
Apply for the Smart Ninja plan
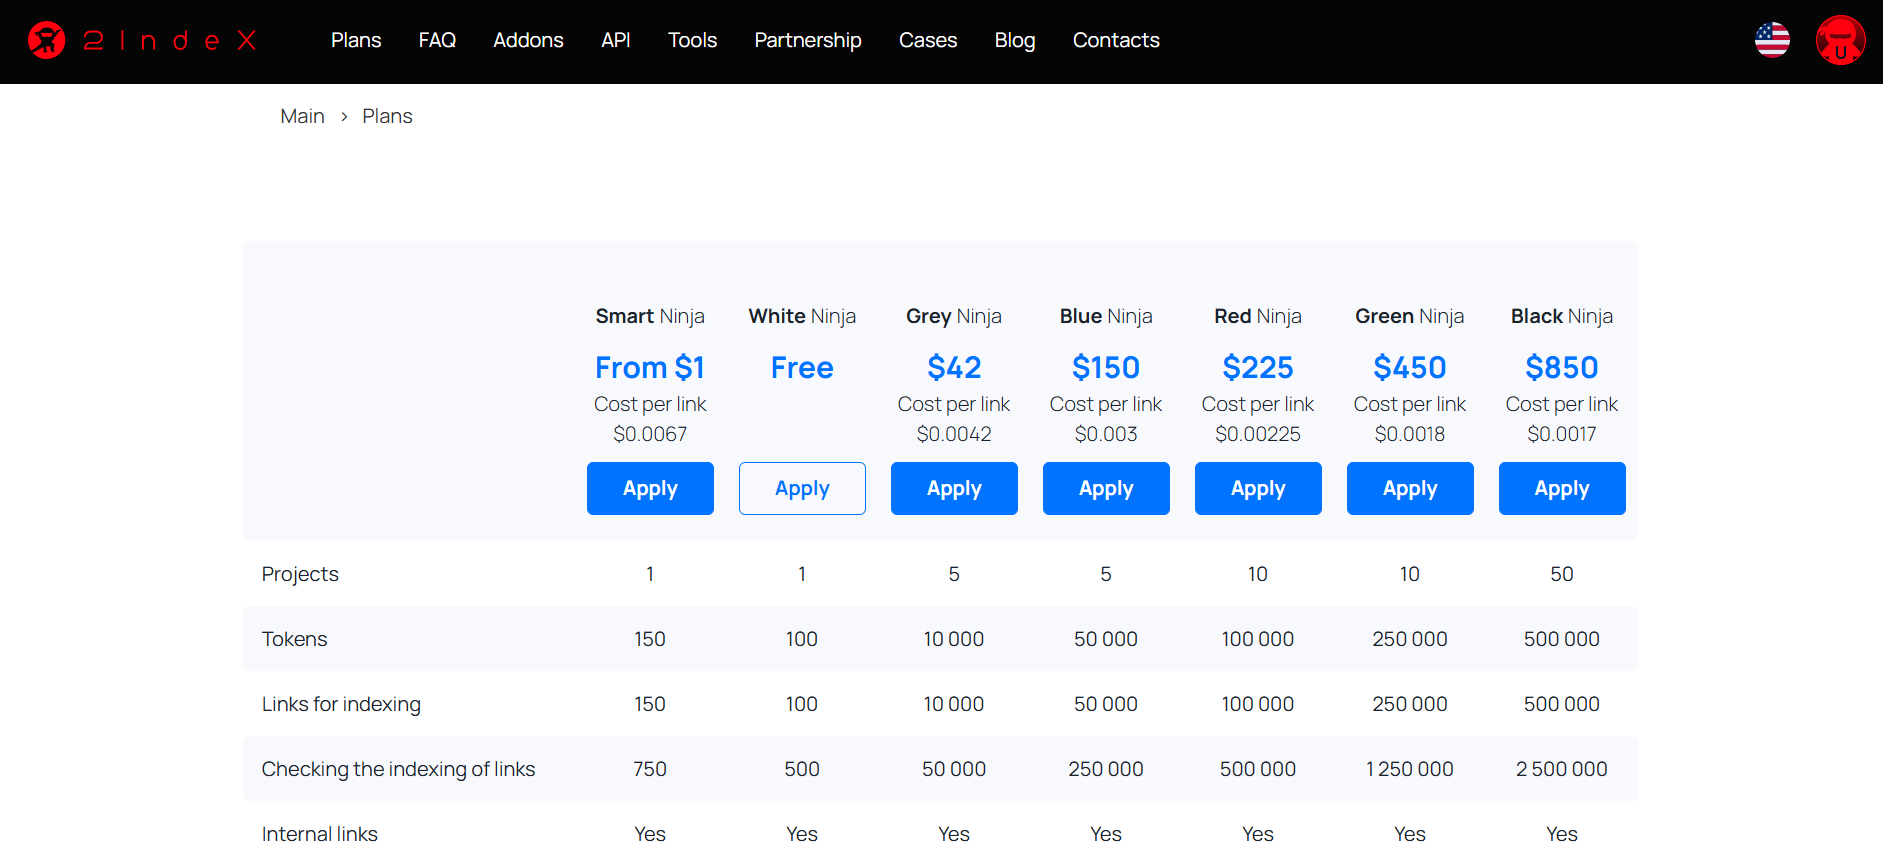[650, 488]
